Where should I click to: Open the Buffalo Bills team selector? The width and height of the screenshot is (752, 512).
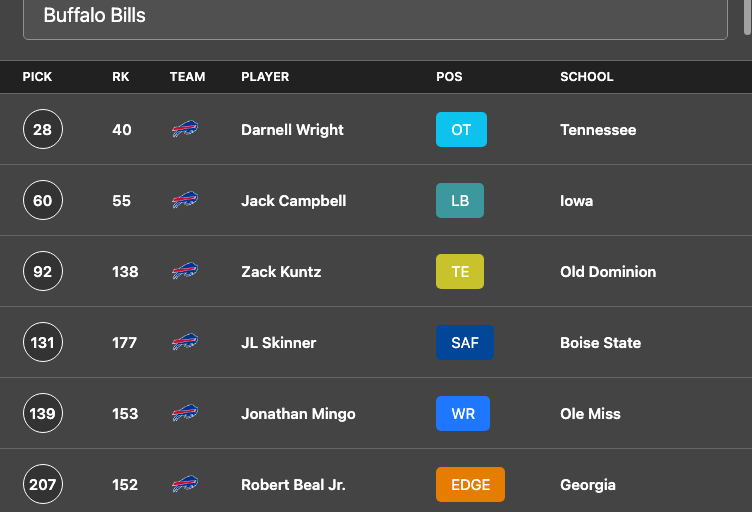pyautogui.click(x=376, y=17)
